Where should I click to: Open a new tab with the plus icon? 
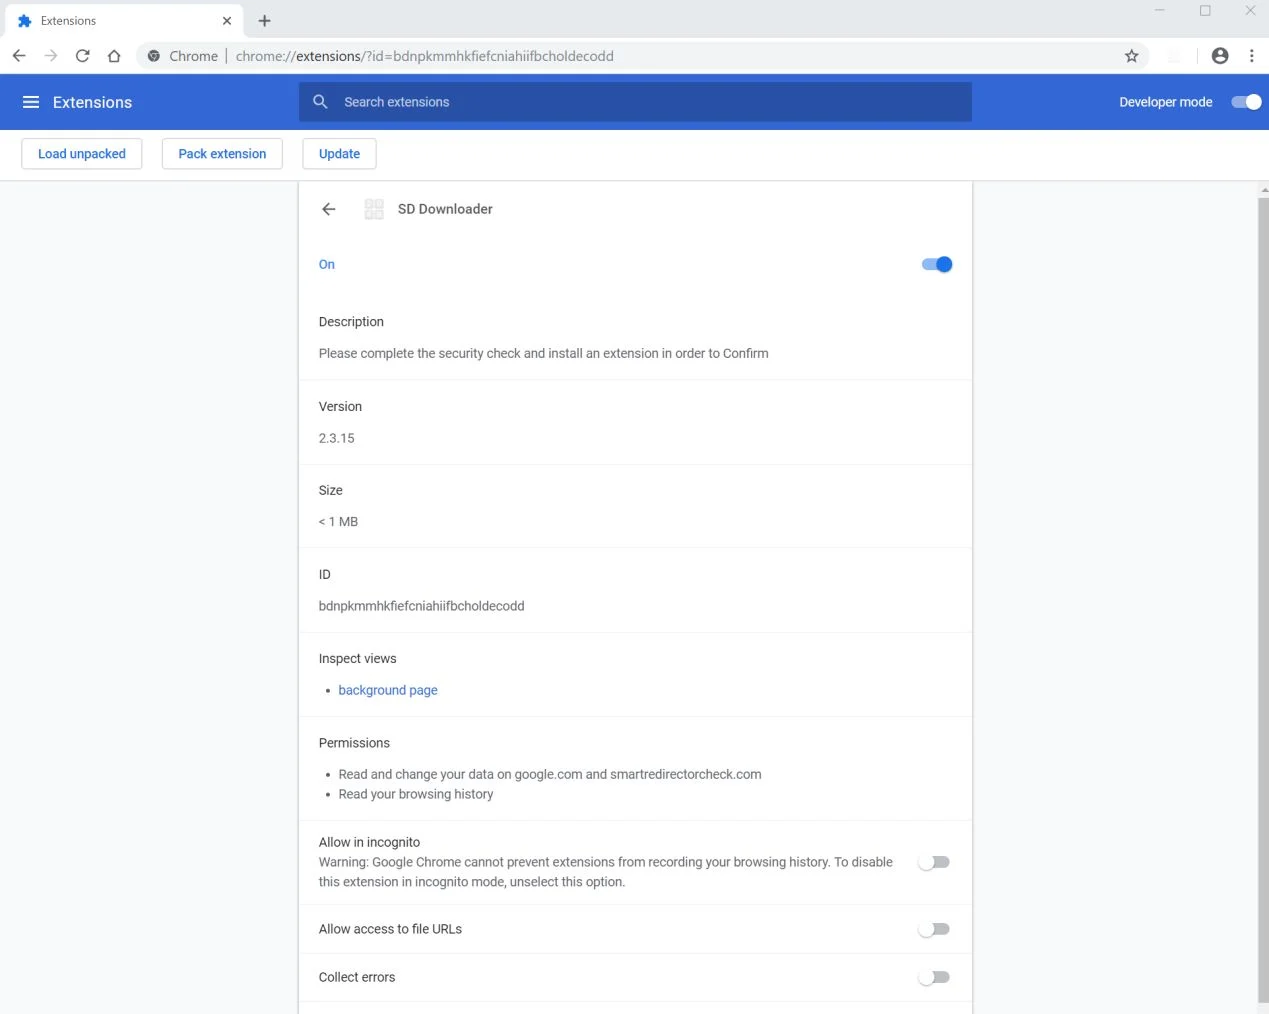tap(265, 21)
